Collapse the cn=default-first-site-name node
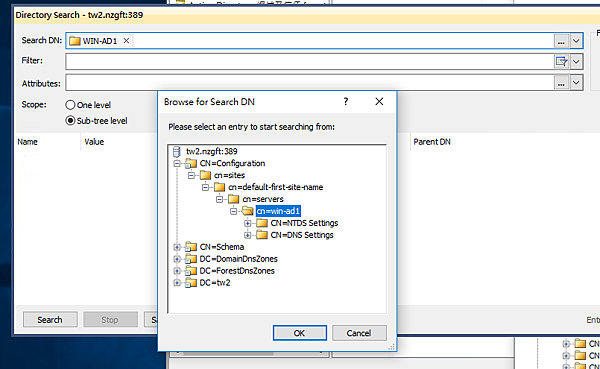600x369 pixels. (205, 188)
